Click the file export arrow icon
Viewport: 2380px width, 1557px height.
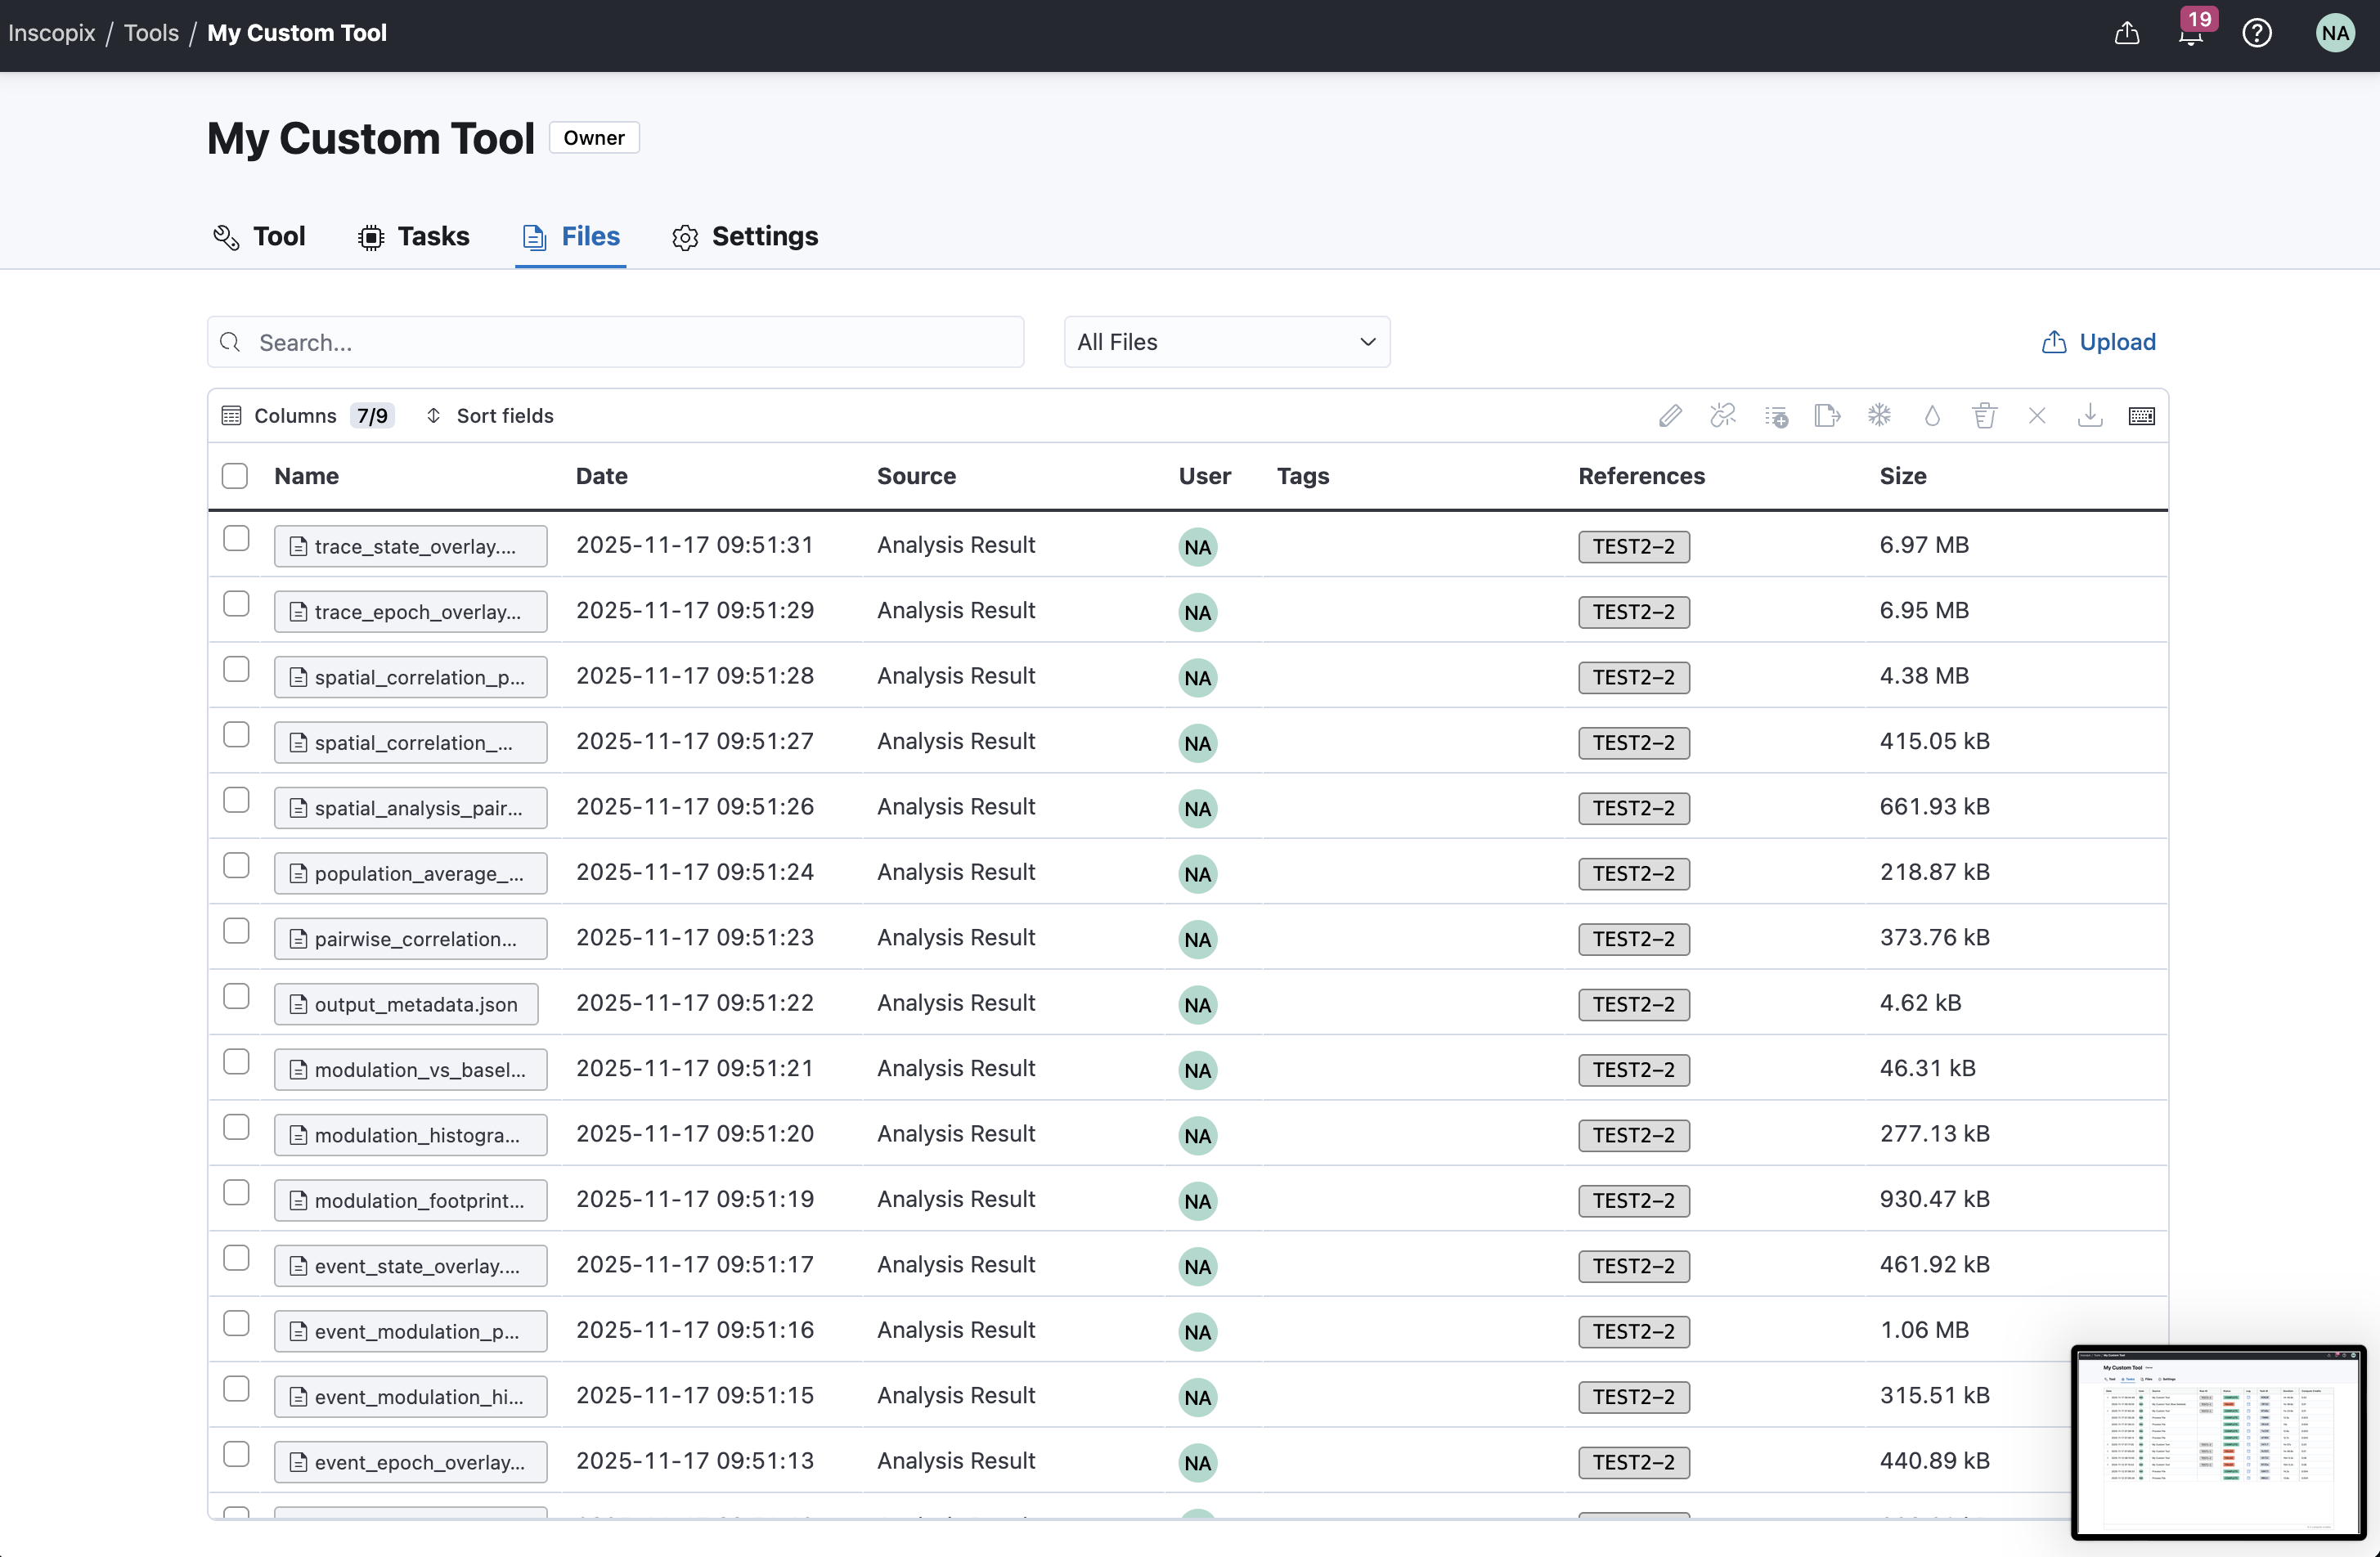(x=1827, y=416)
